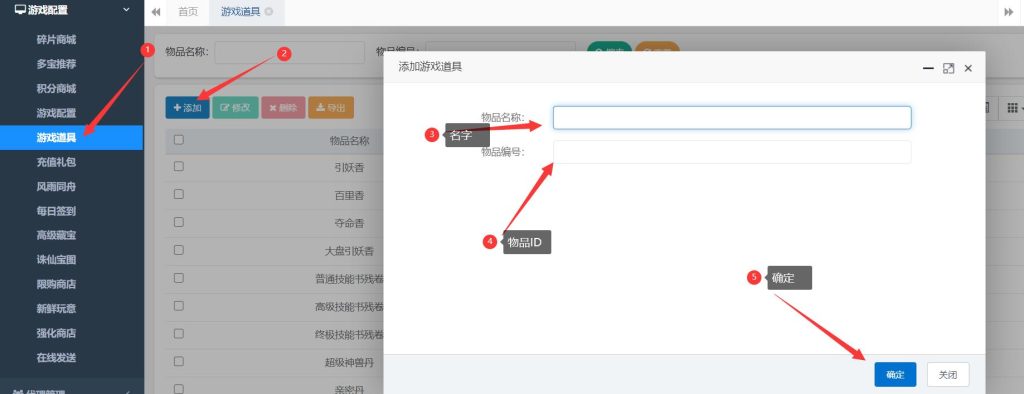The height and width of the screenshot is (394, 1024).
Task: Open 充值礼包 in the sidebar
Action: pyautogui.click(x=56, y=162)
